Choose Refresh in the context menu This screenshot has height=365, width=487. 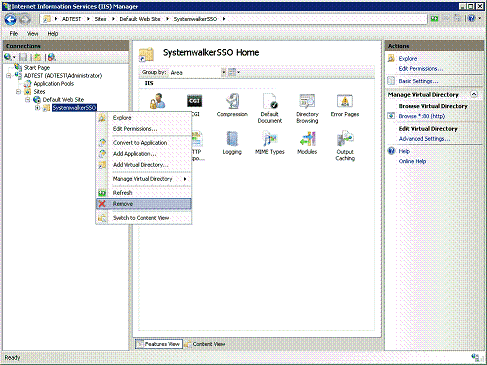pyautogui.click(x=144, y=193)
